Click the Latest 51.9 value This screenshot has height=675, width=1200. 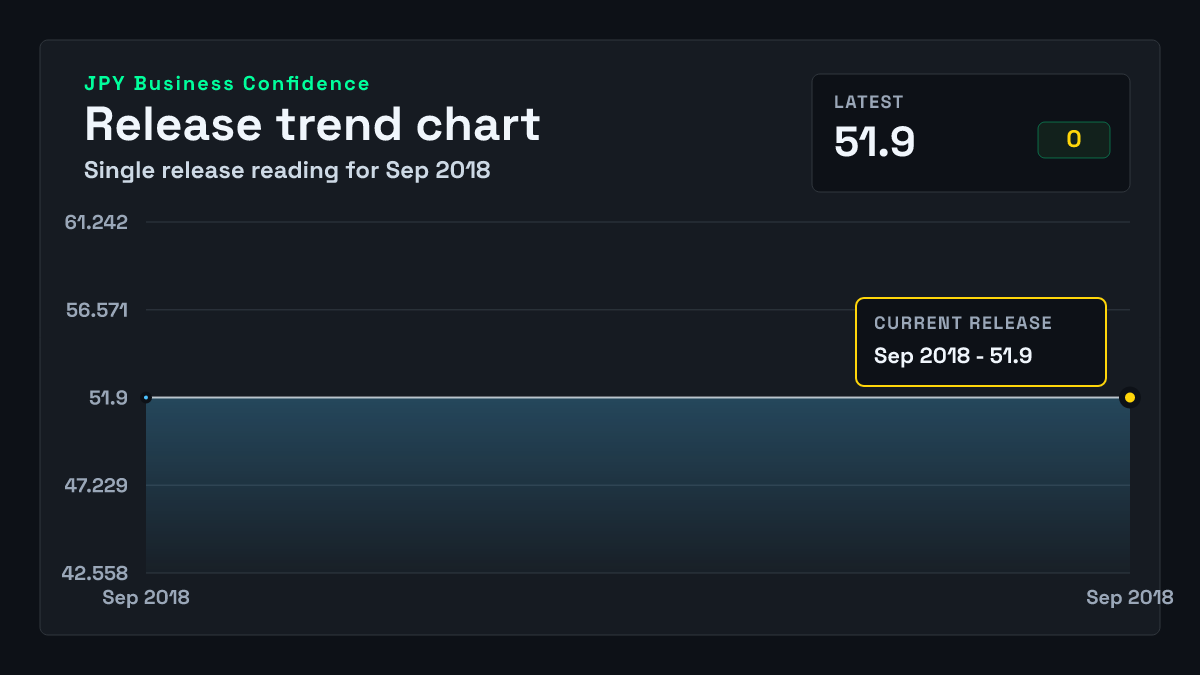[875, 142]
